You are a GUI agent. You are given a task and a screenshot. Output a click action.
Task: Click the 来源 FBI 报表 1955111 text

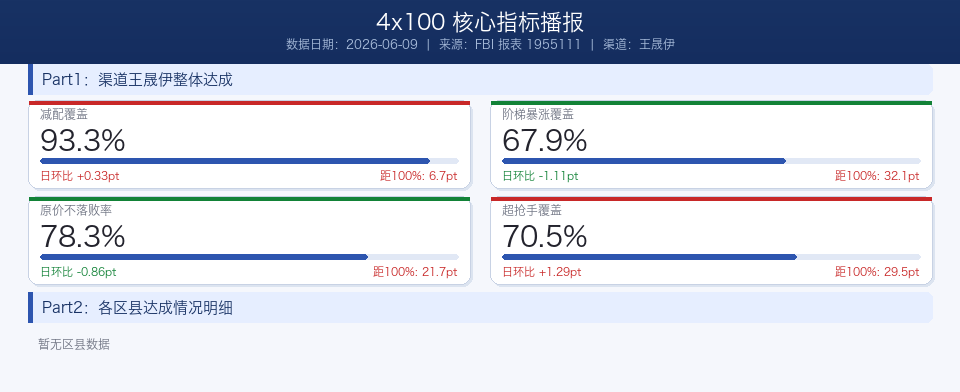509,44
